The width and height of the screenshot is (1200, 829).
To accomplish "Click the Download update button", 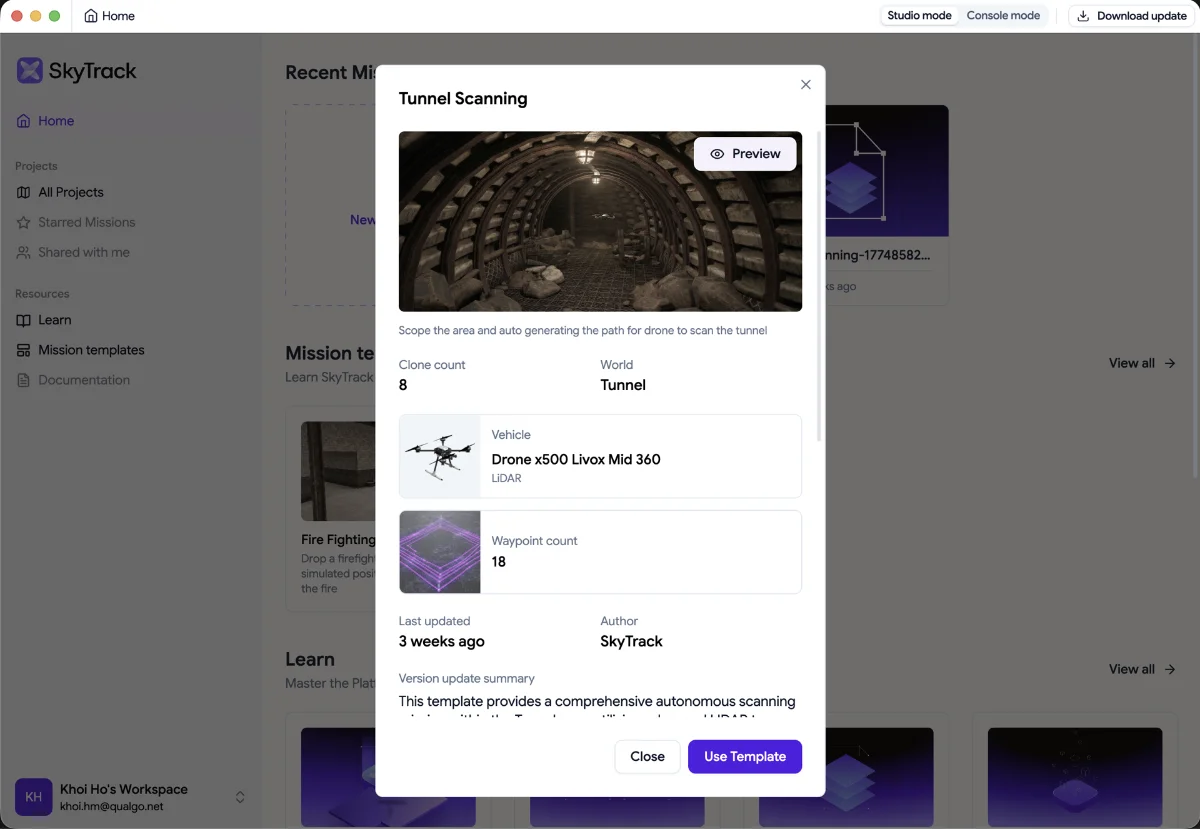I will click(x=1131, y=16).
